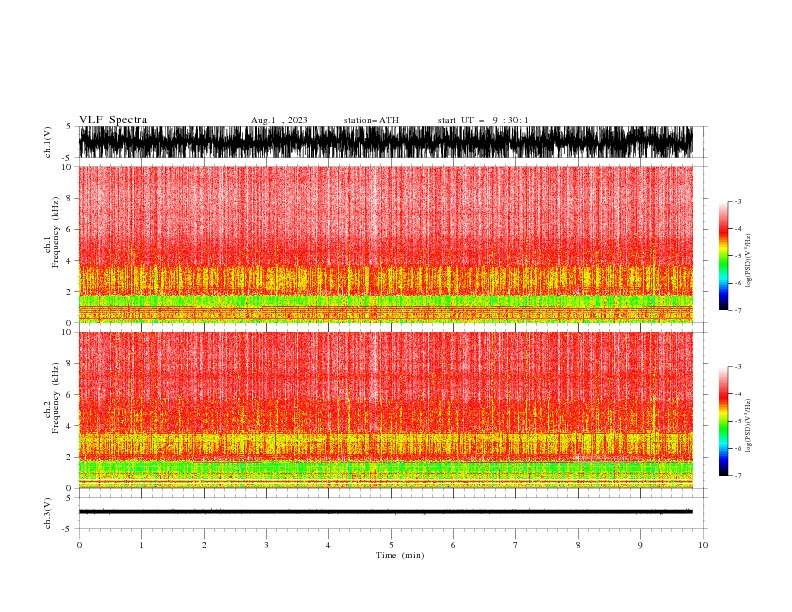Viewport: 792px width, 612px height.
Task: Click time axis tick label "3"
Action: point(266,545)
